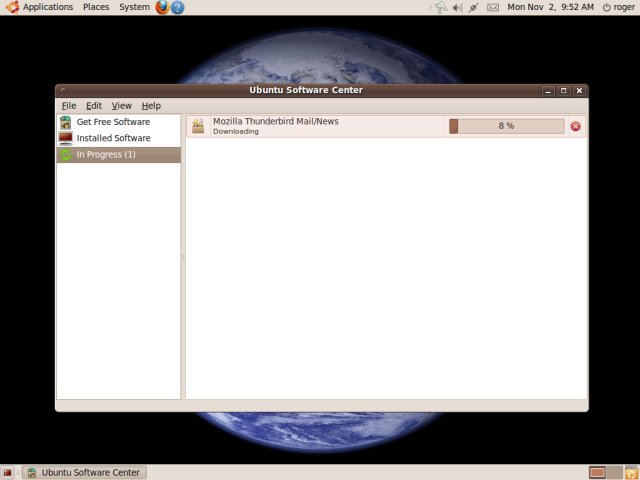Click the Get Free Software icon
This screenshot has width=640, height=480.
pos(65,122)
